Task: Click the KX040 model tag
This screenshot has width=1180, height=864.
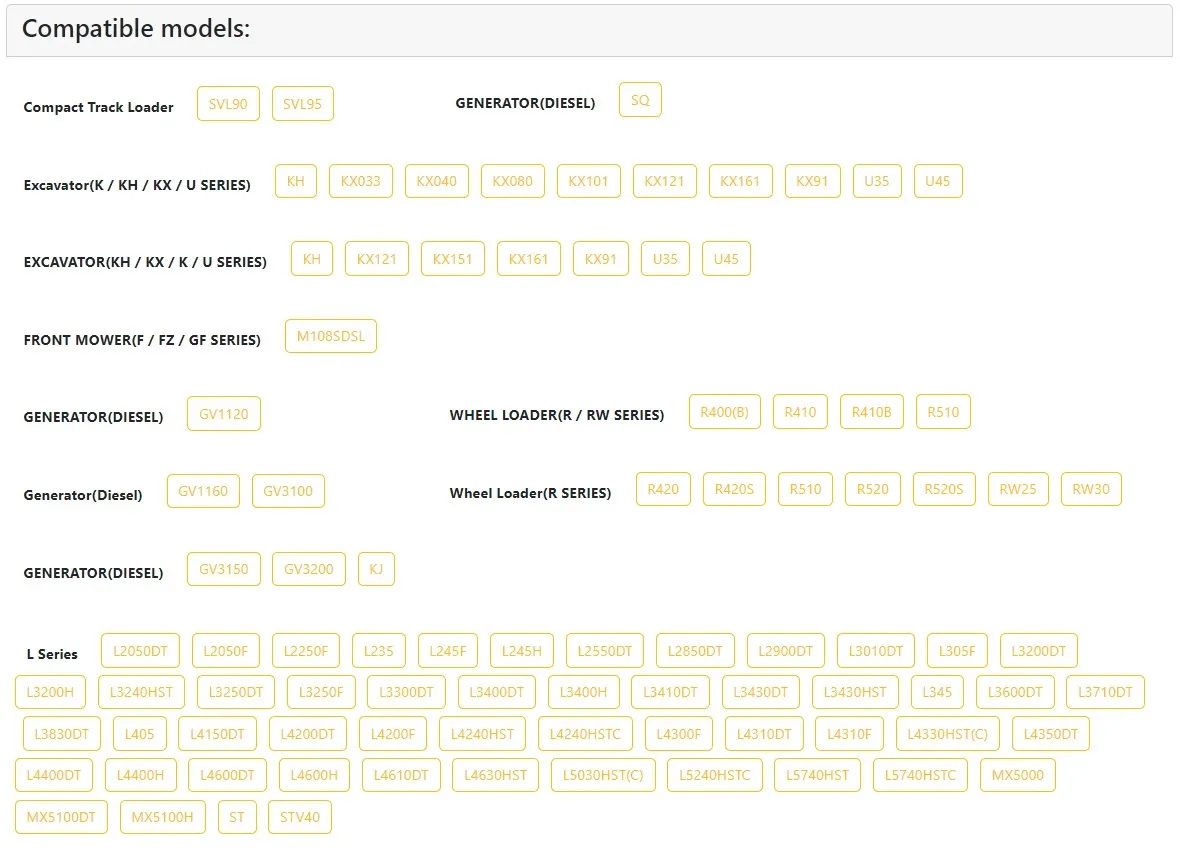Action: pyautogui.click(x=436, y=181)
